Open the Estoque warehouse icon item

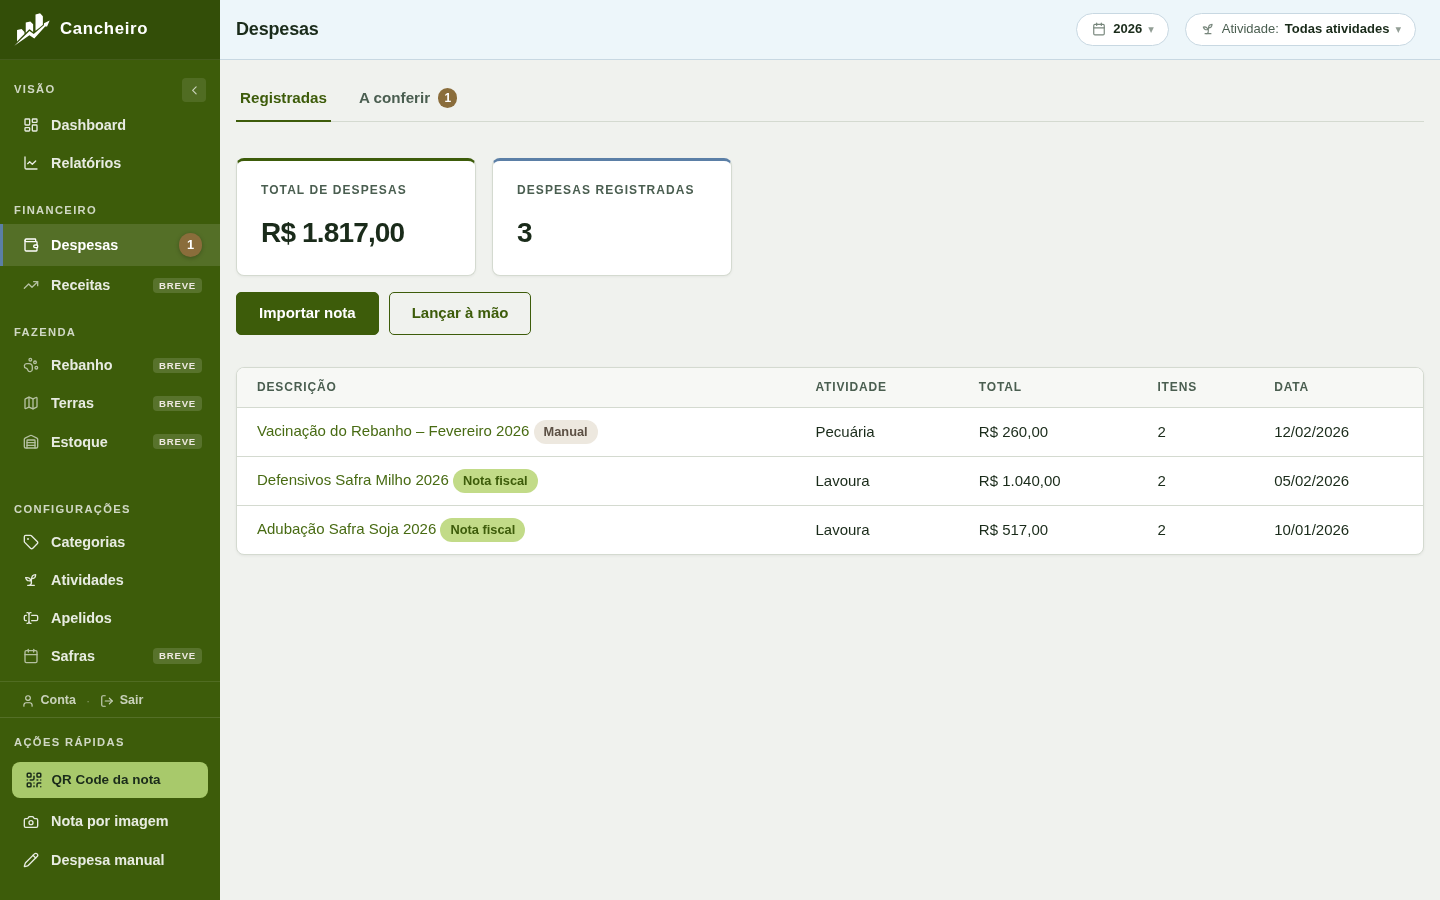point(31,442)
